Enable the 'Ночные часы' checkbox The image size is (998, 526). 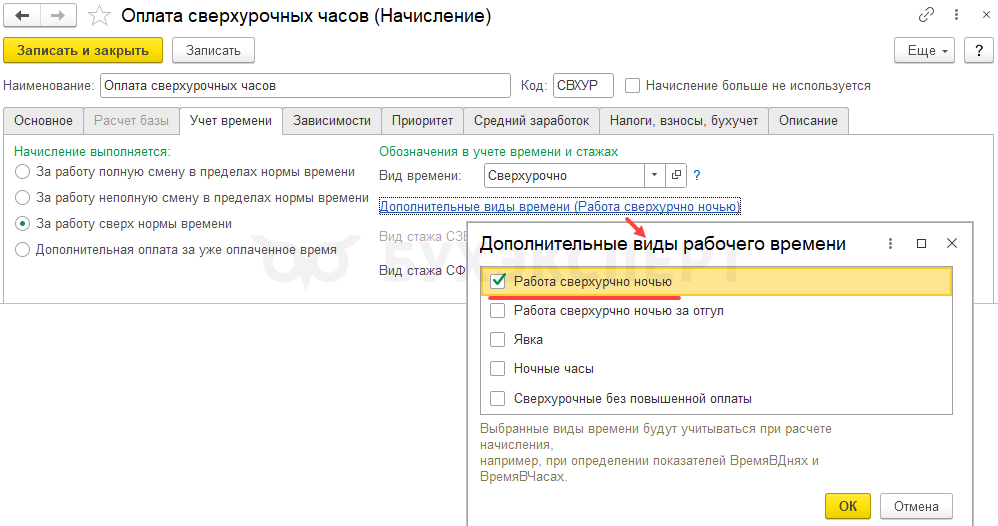coord(498,369)
